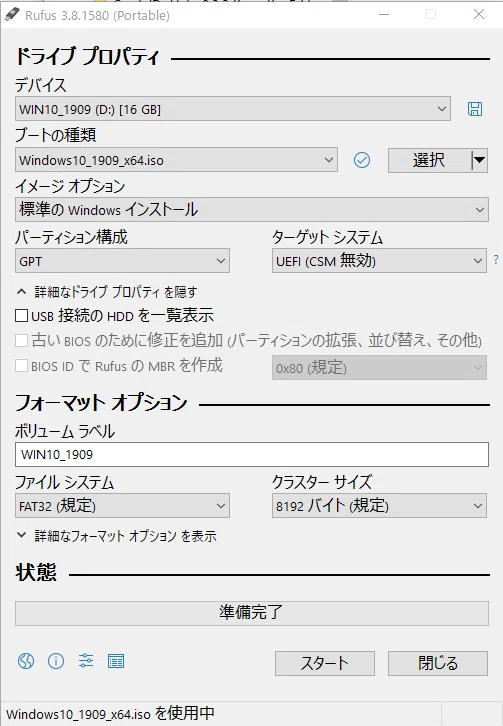
Task: Open the クラスターサイズ 8192 バイト dropdown
Action: tap(379, 506)
